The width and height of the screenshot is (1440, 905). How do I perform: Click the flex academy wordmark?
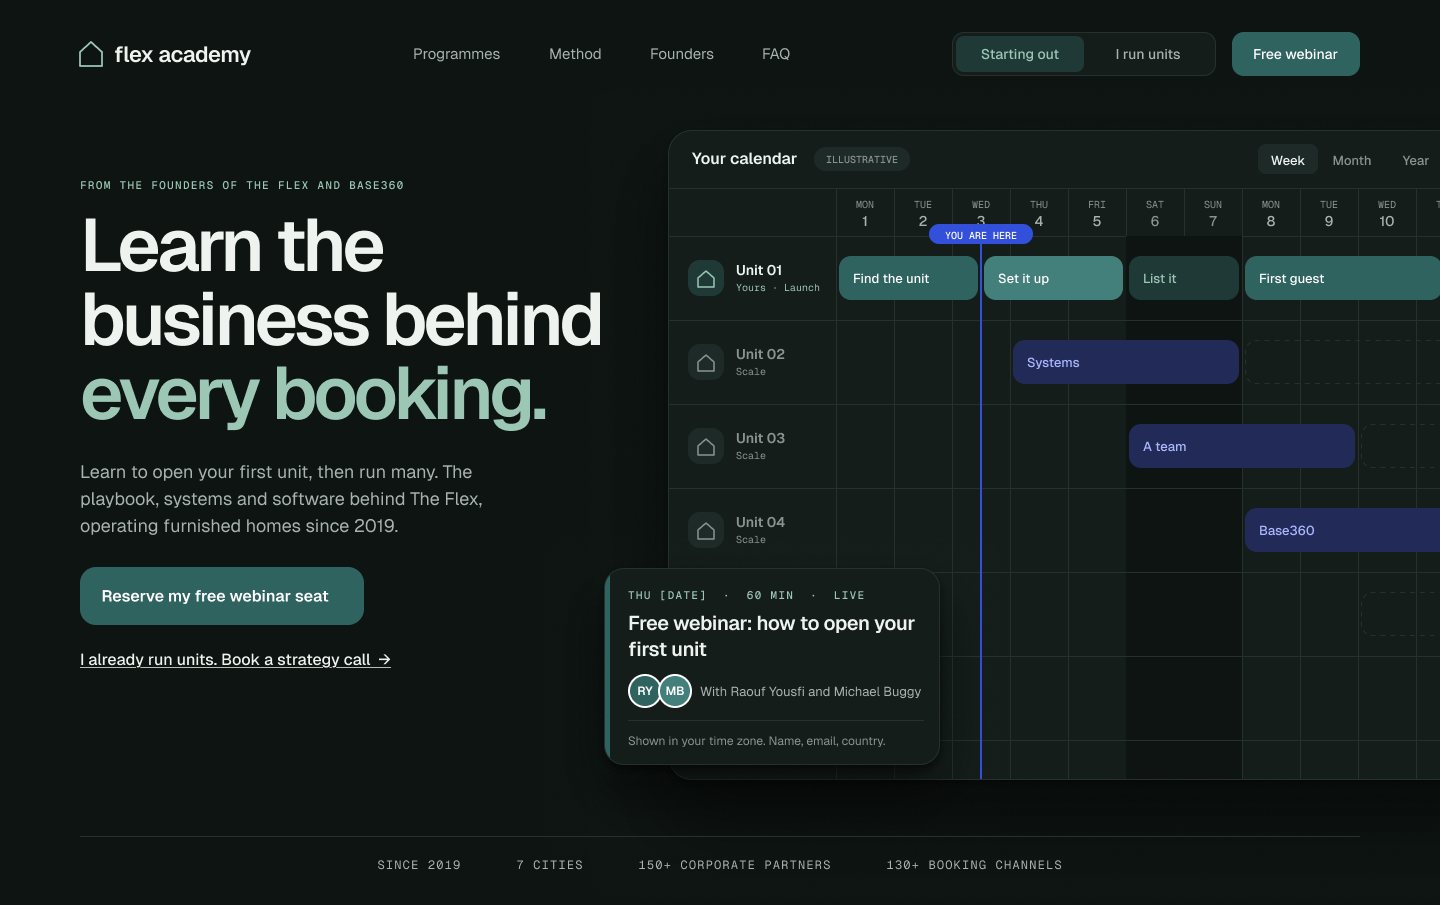[183, 54]
